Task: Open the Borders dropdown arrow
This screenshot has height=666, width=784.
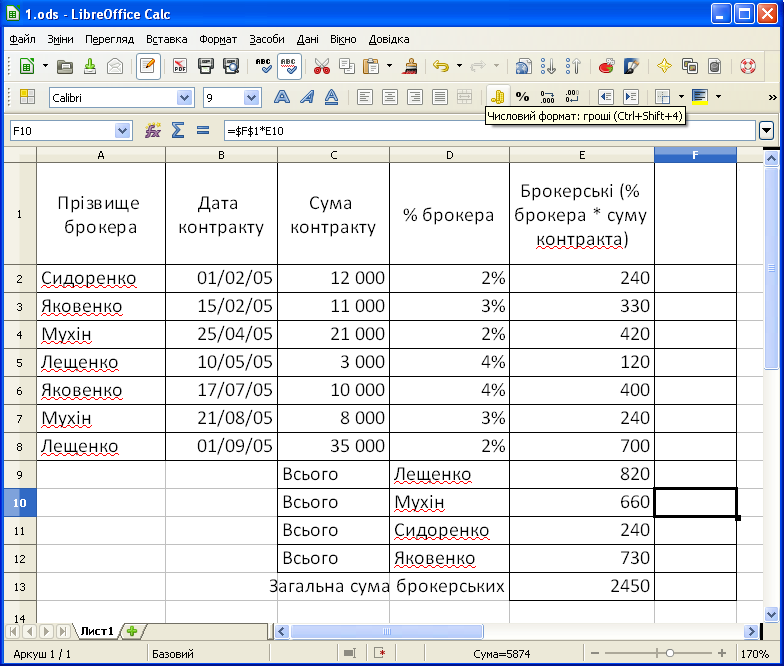Action: pos(681,97)
